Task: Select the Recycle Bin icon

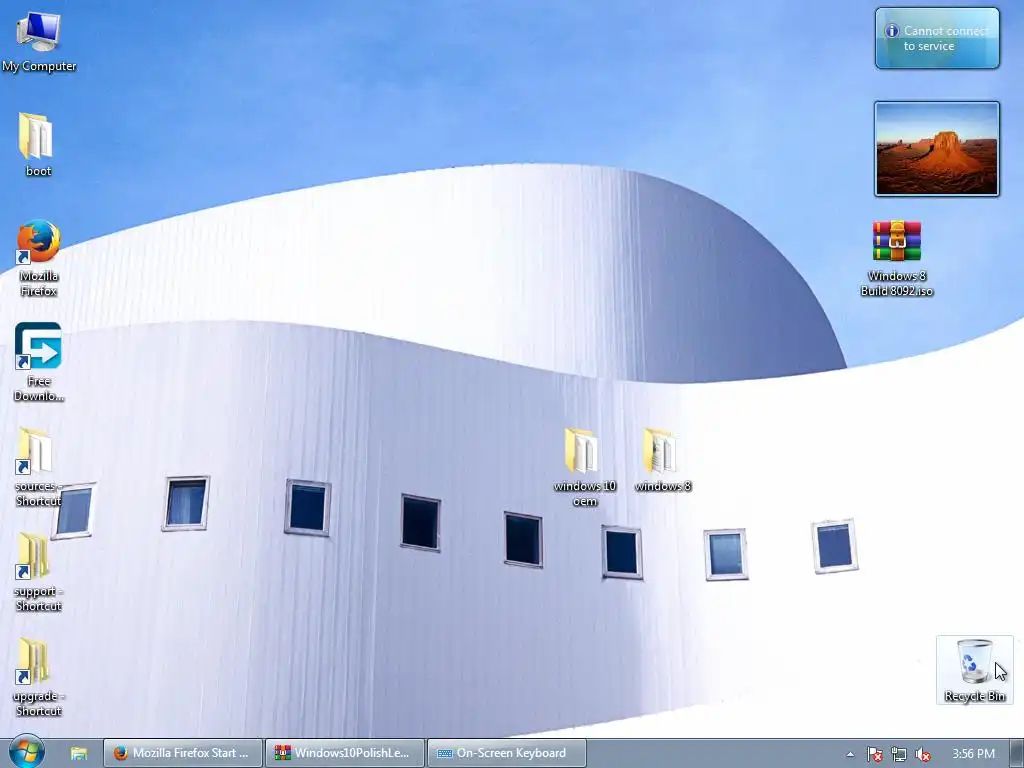Action: (x=974, y=670)
